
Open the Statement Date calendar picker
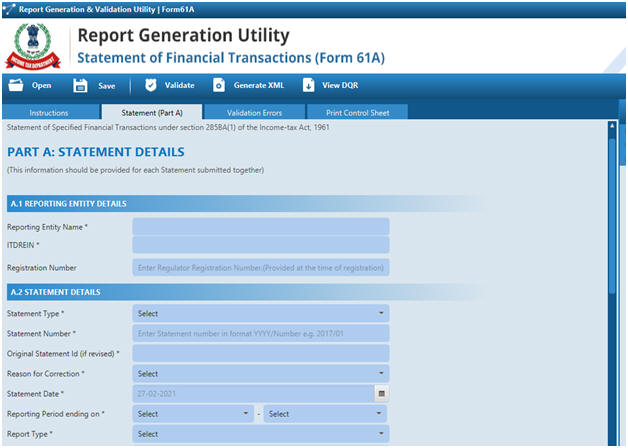point(381,394)
